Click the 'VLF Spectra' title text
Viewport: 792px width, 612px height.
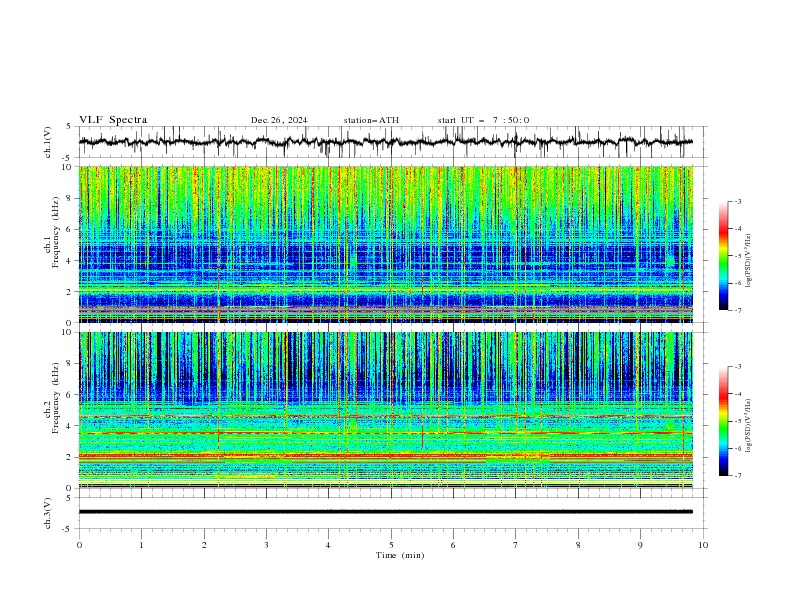coord(113,120)
